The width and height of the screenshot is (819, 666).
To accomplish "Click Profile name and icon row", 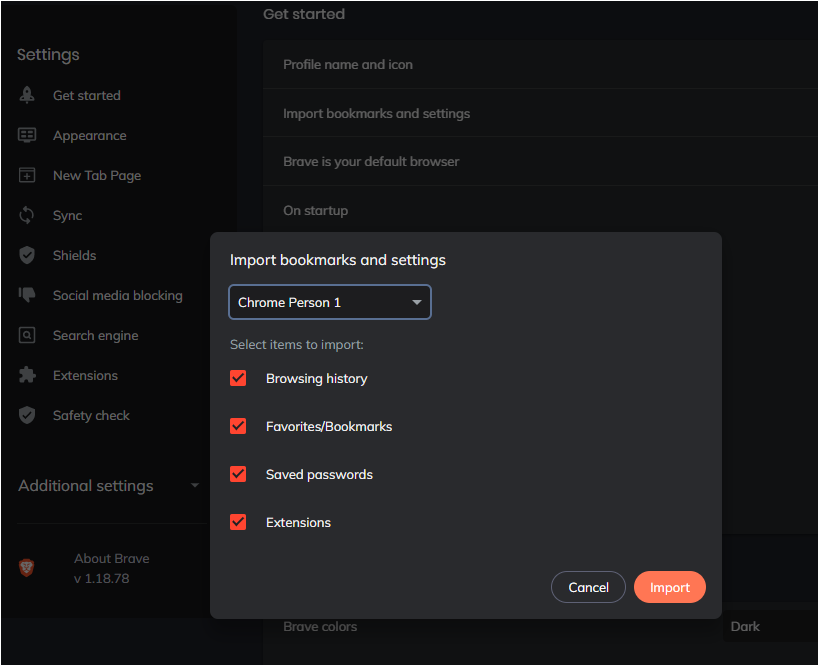I will click(541, 64).
